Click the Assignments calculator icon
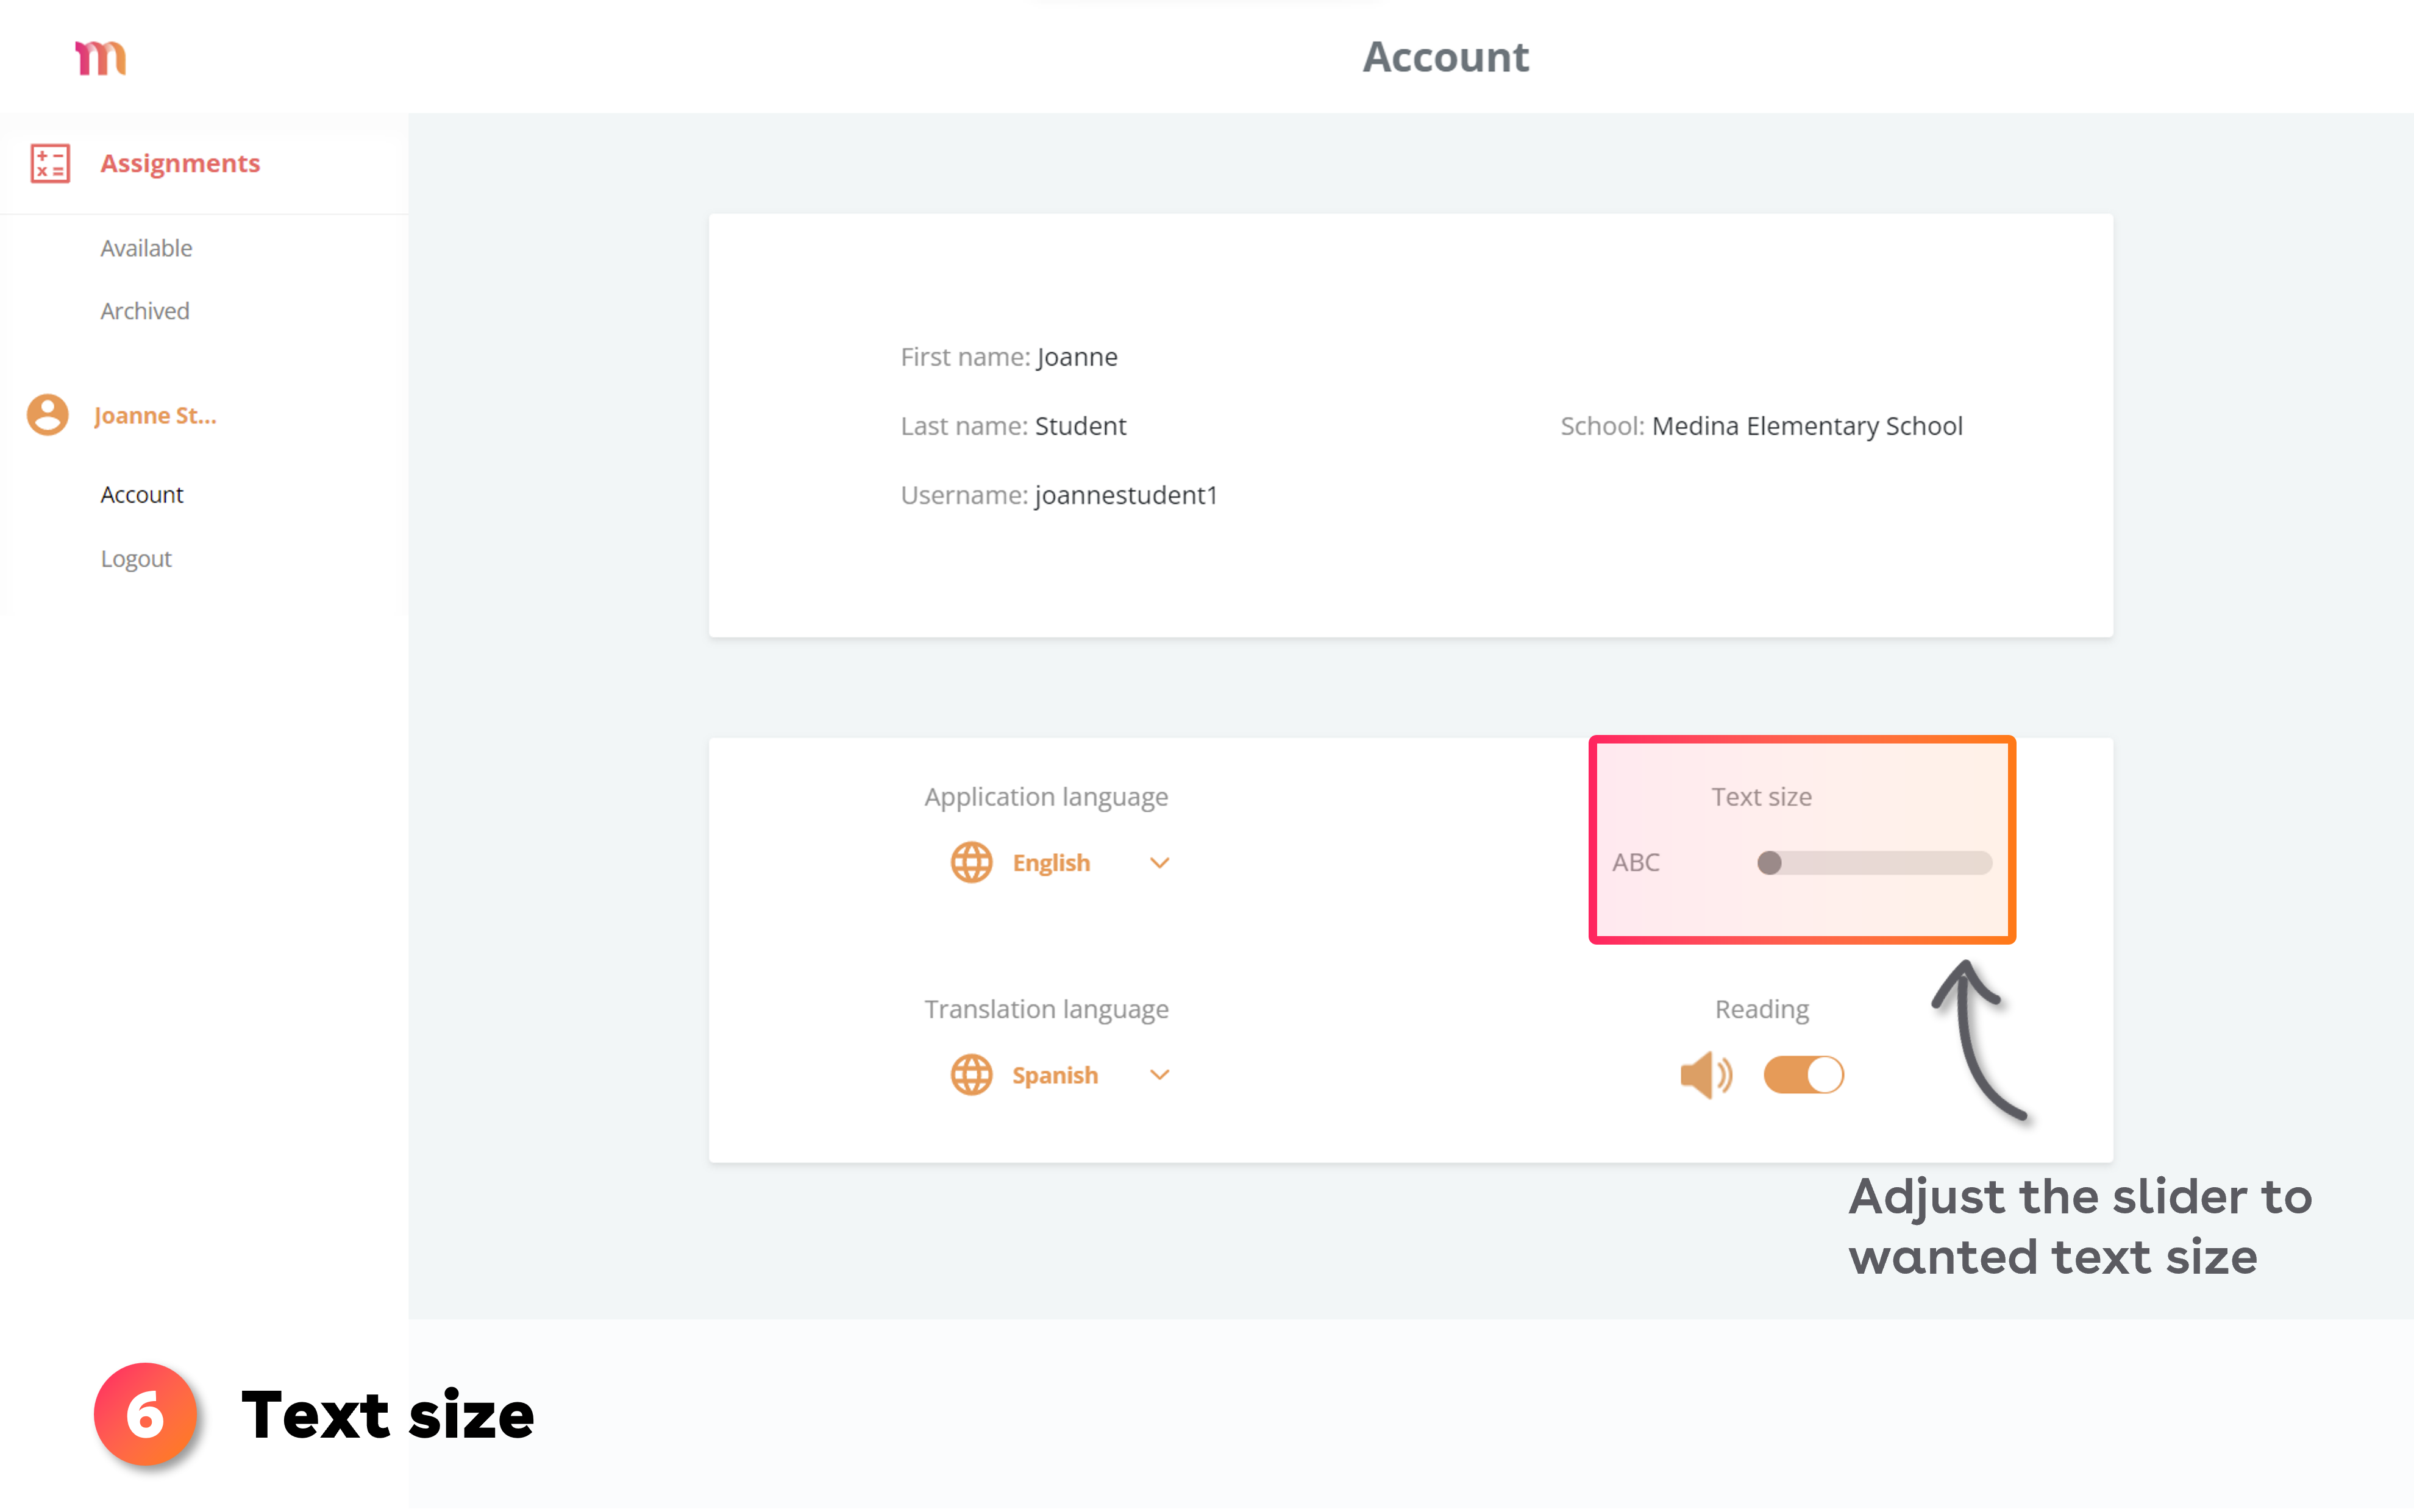 pos(50,163)
